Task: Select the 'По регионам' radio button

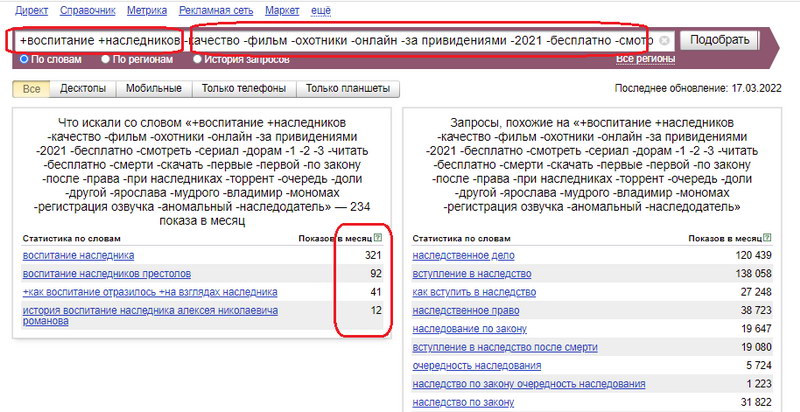Action: (106, 59)
